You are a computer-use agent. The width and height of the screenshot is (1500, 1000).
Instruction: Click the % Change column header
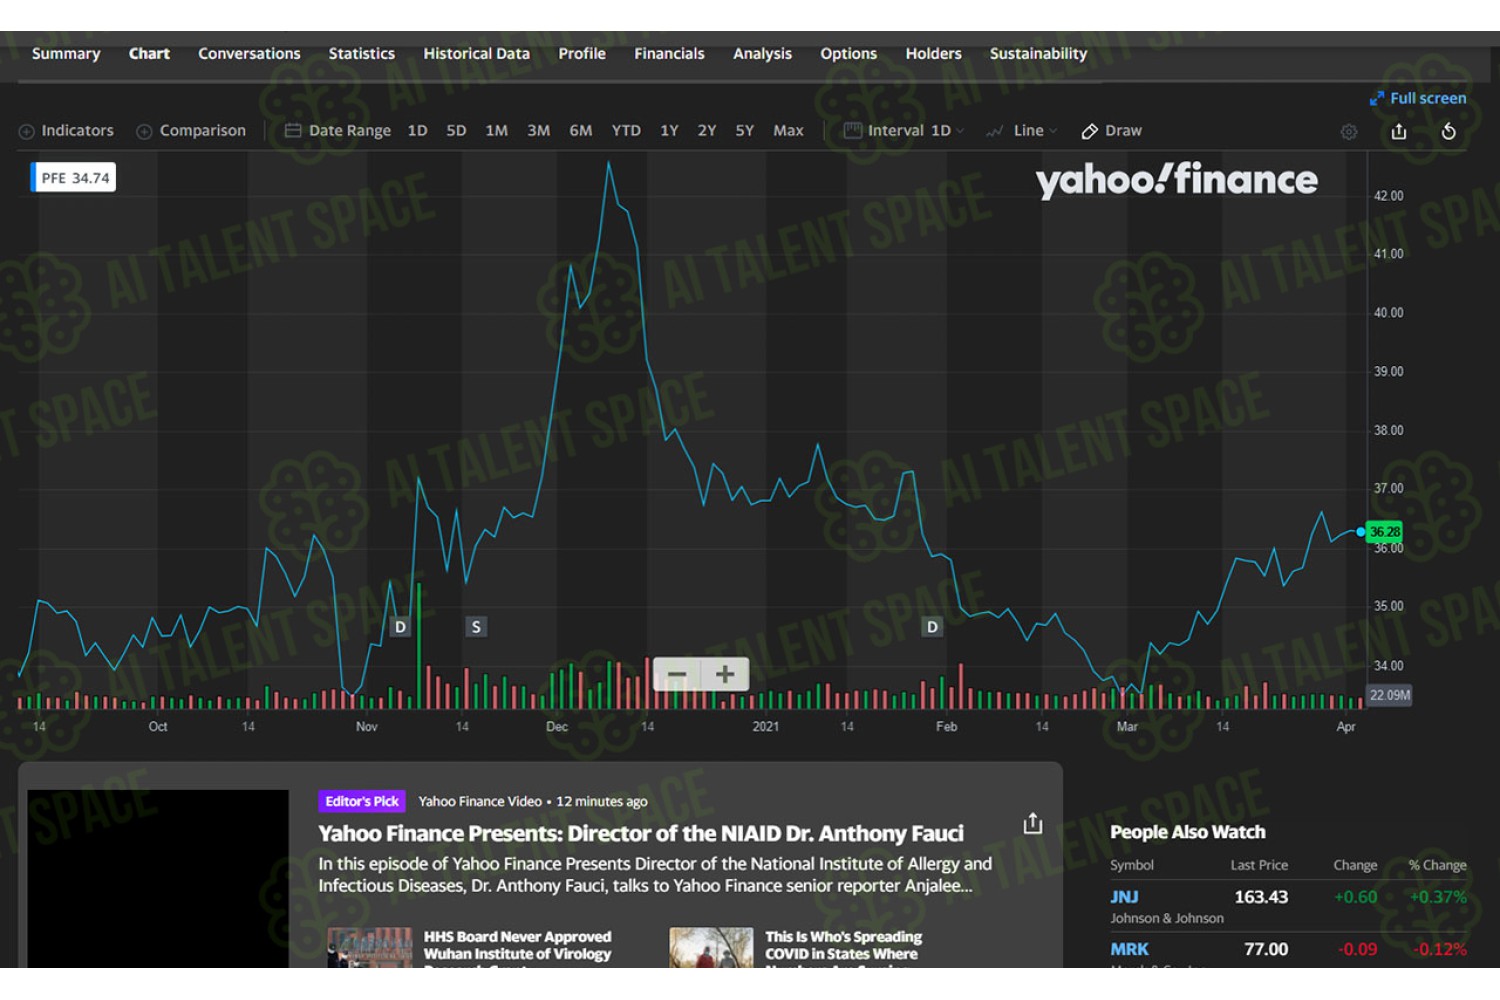pos(1437,865)
